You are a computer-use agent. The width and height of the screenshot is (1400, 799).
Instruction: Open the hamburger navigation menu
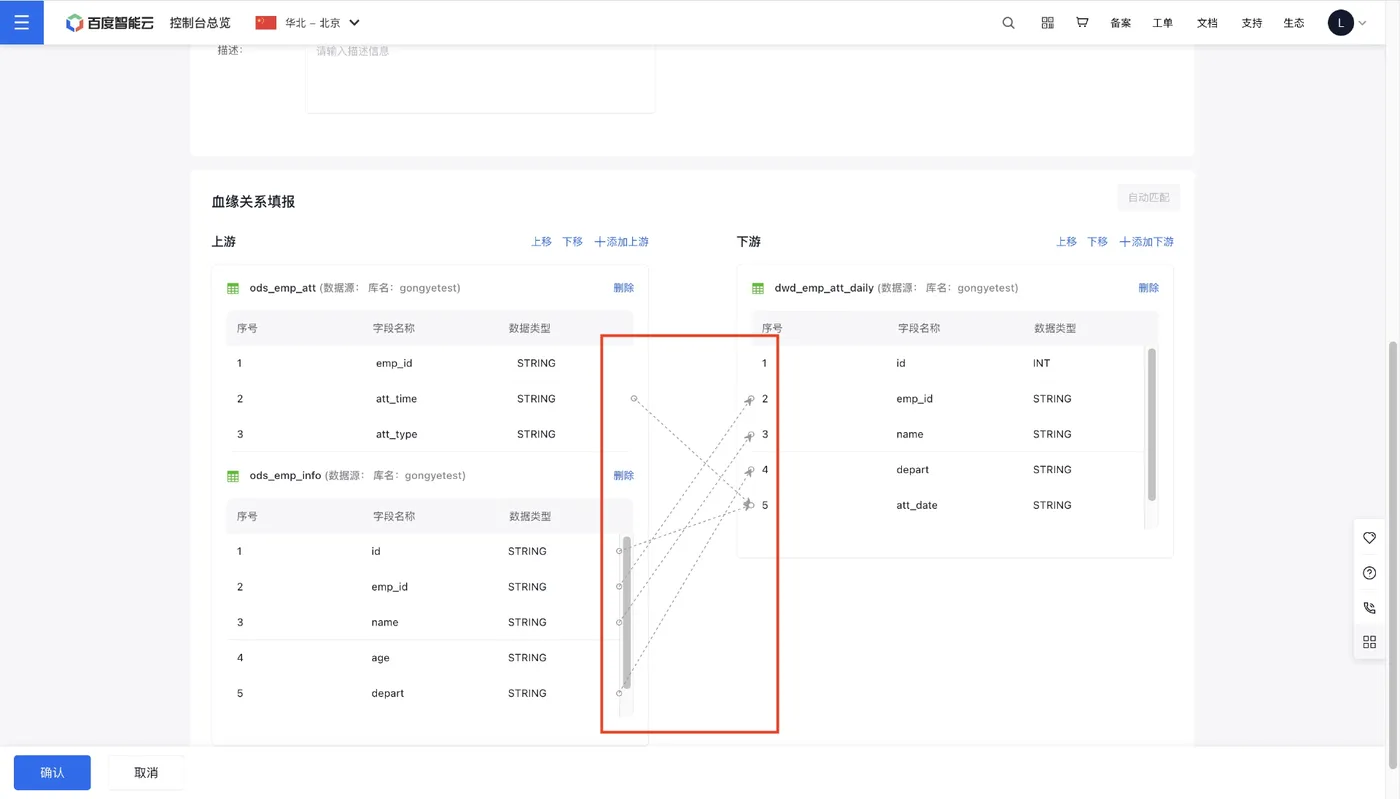tap(22, 22)
